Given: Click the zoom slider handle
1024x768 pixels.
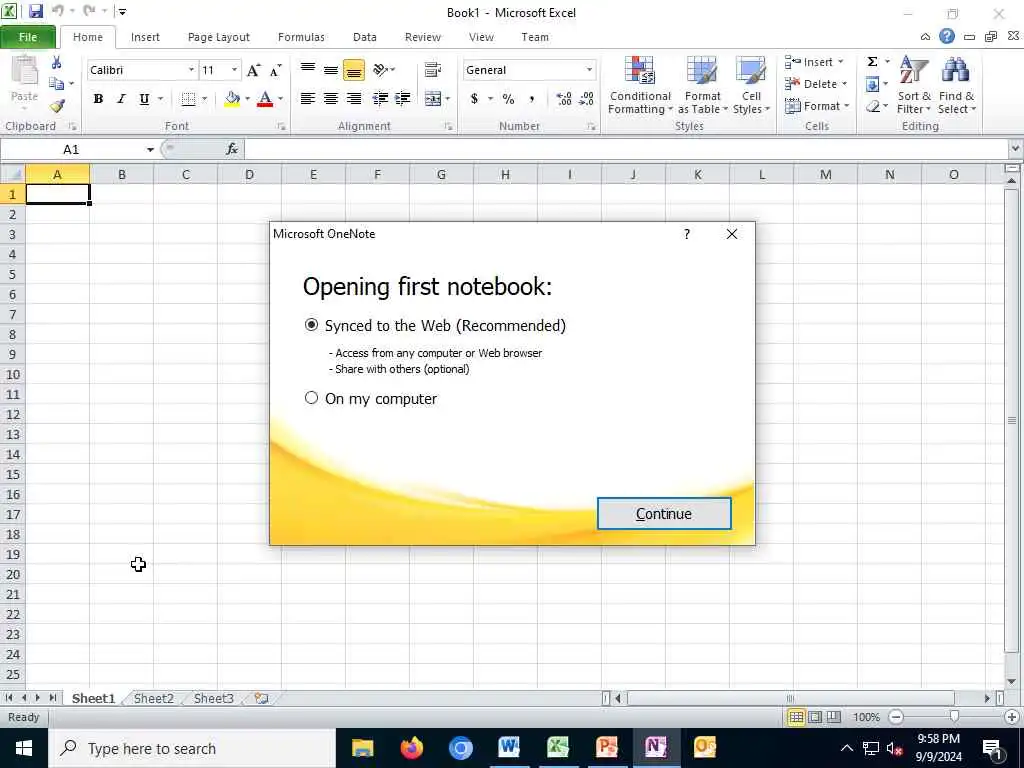Looking at the screenshot, I should click(954, 717).
